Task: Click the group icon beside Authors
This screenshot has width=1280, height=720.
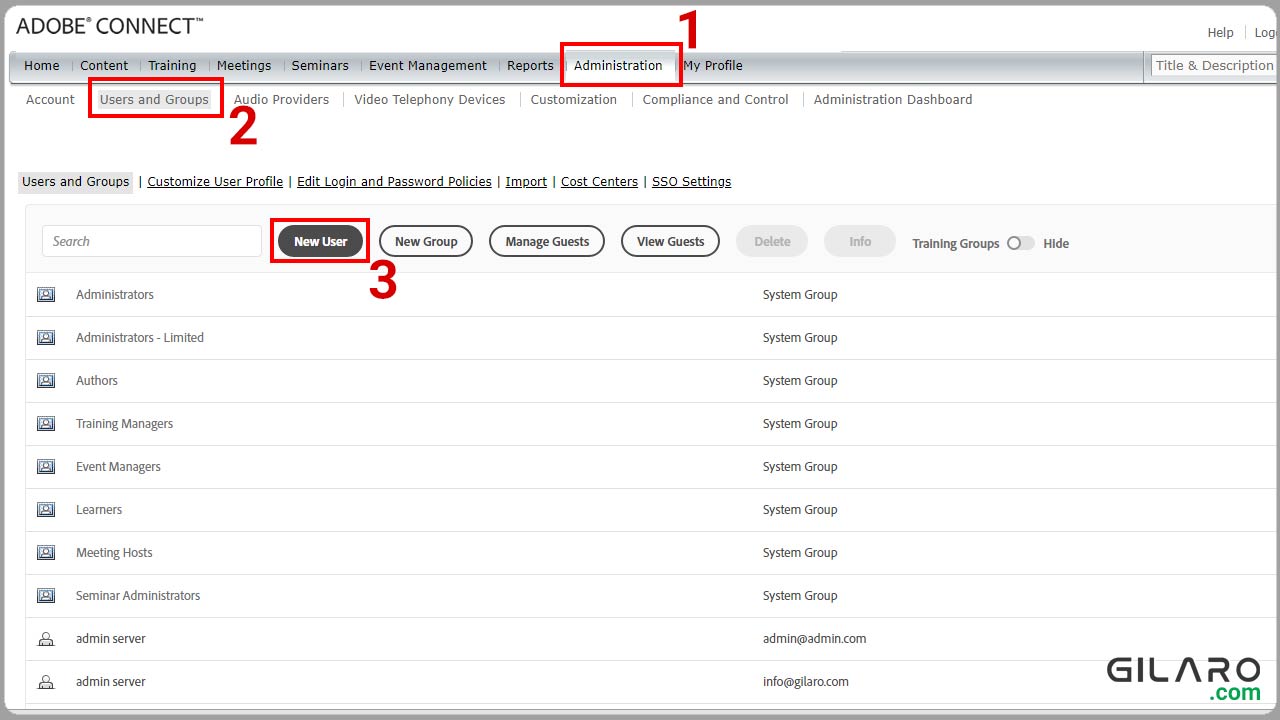Action: coord(46,381)
